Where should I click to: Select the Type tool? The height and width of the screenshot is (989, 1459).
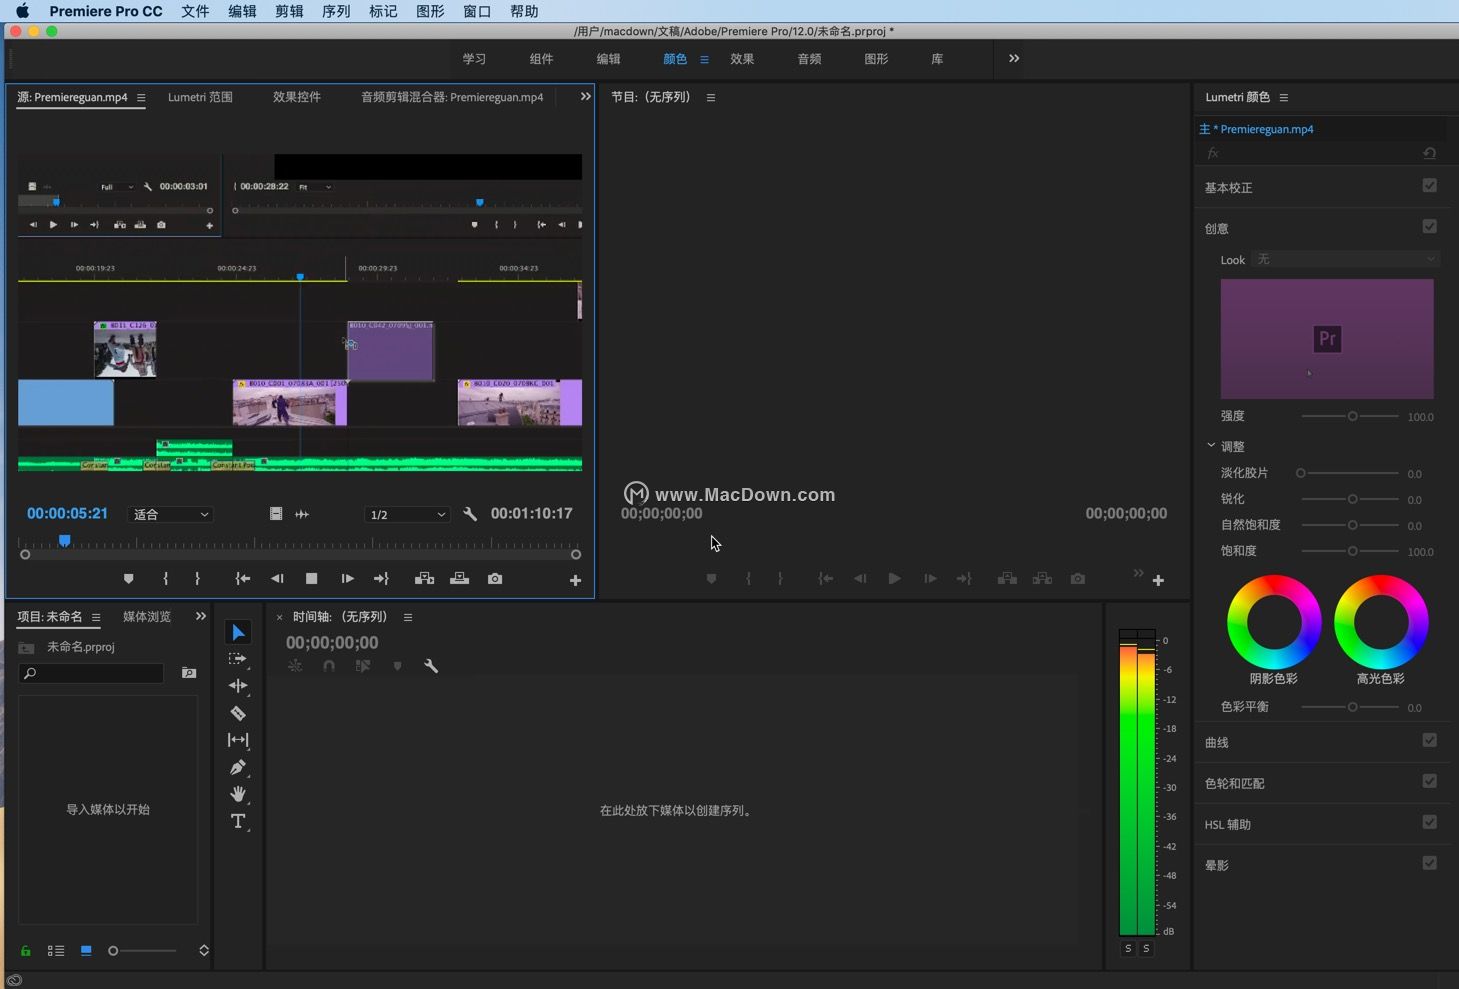(238, 821)
